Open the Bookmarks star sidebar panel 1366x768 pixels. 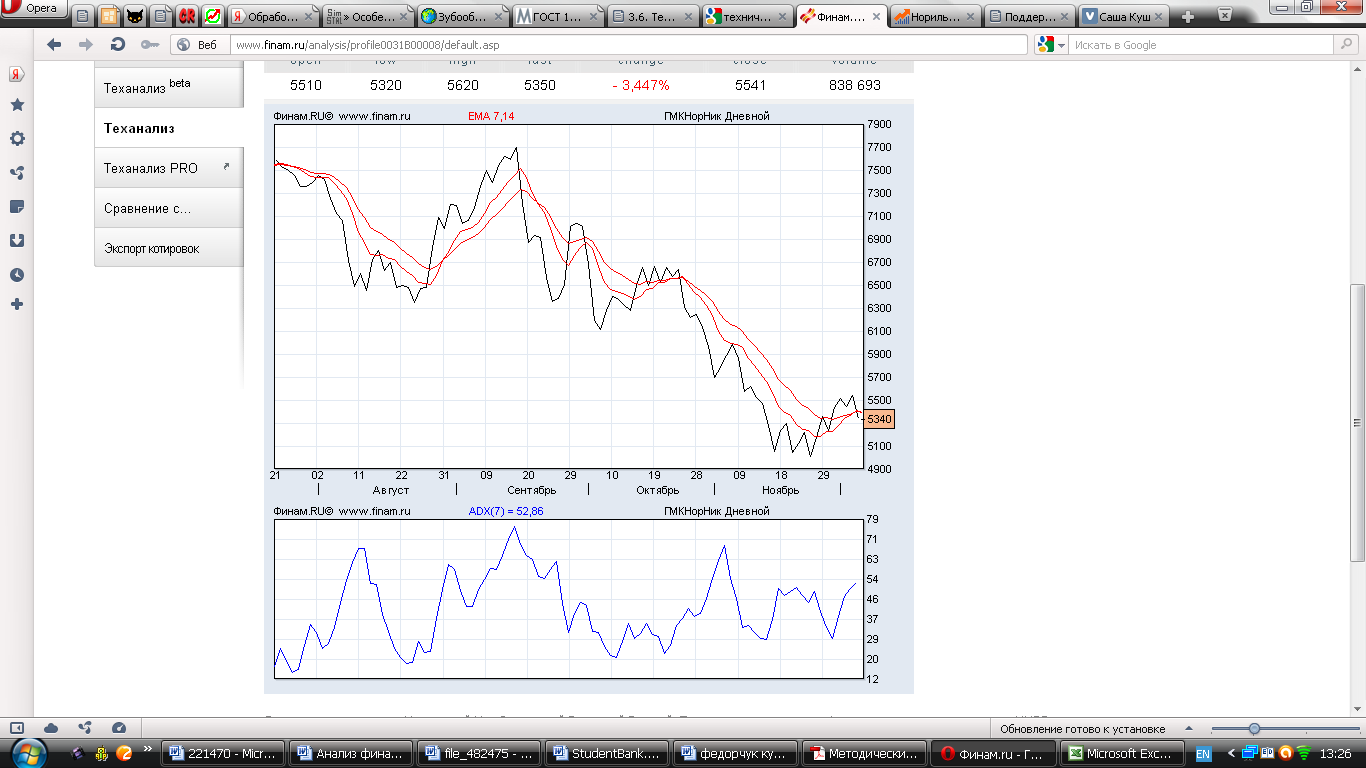point(17,105)
